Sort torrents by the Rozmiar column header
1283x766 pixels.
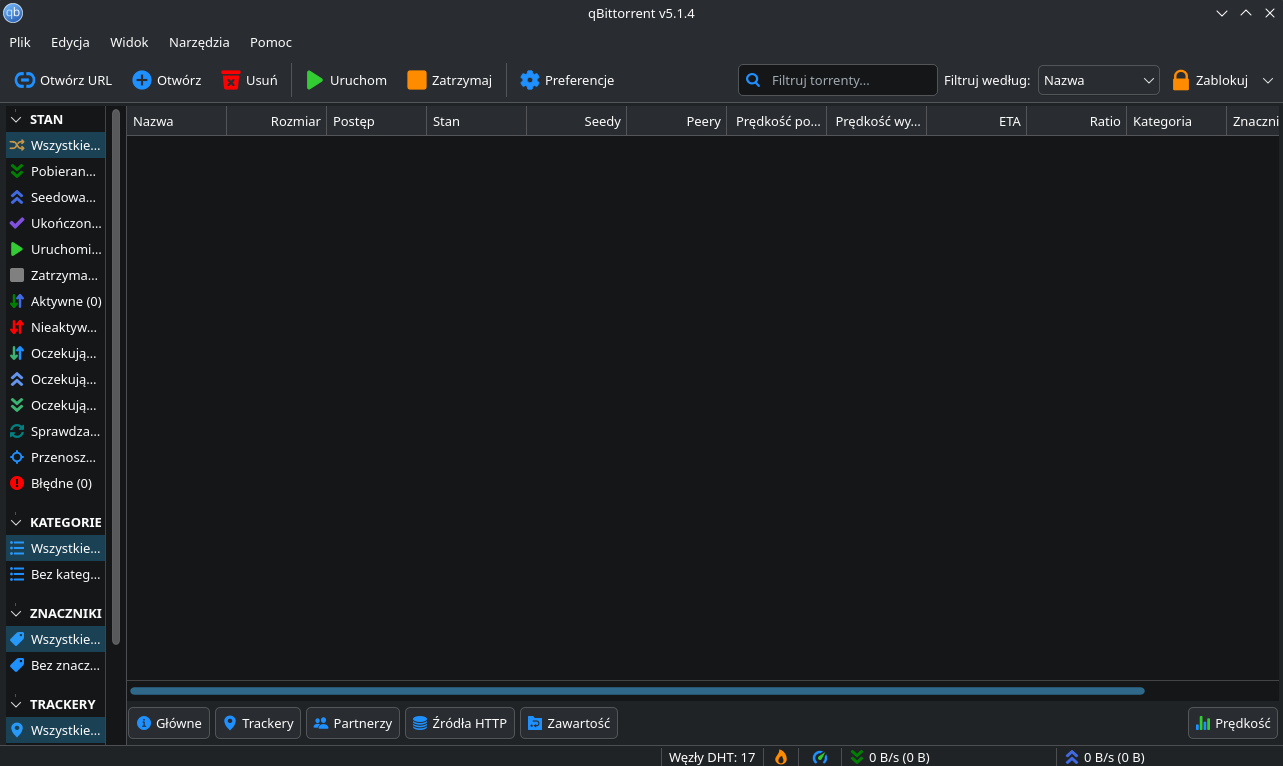coord(277,121)
